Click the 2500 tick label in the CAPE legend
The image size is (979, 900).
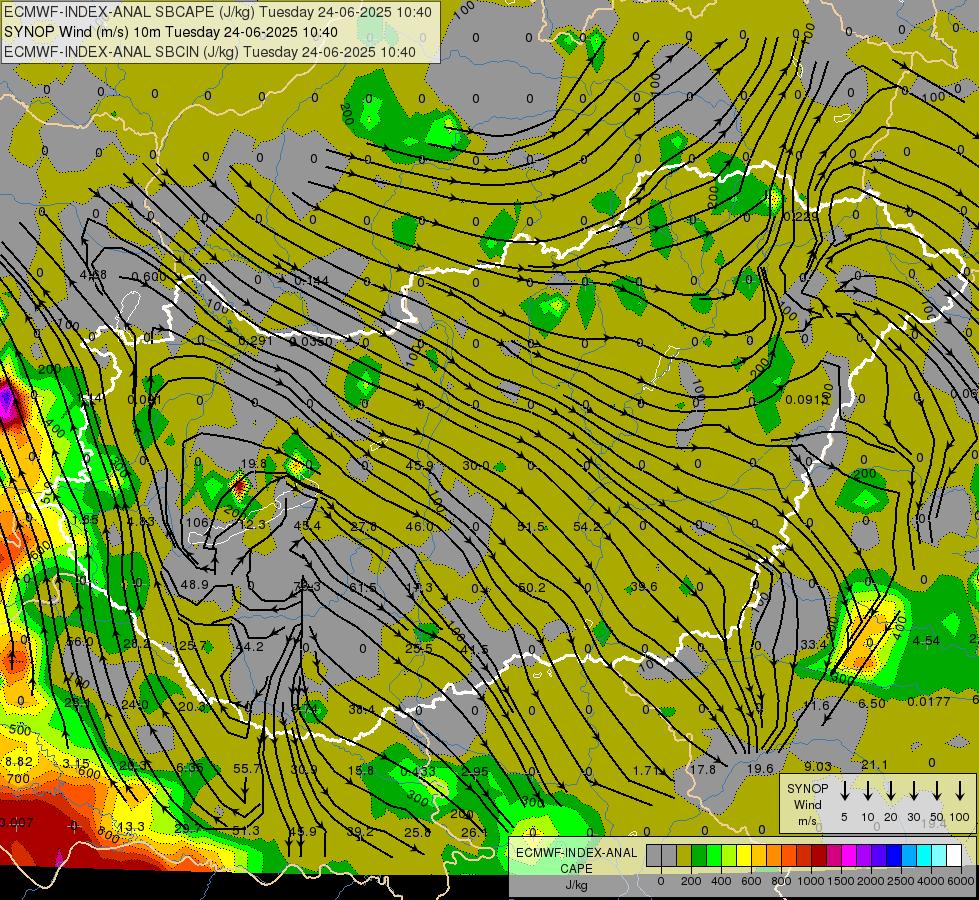click(x=900, y=881)
